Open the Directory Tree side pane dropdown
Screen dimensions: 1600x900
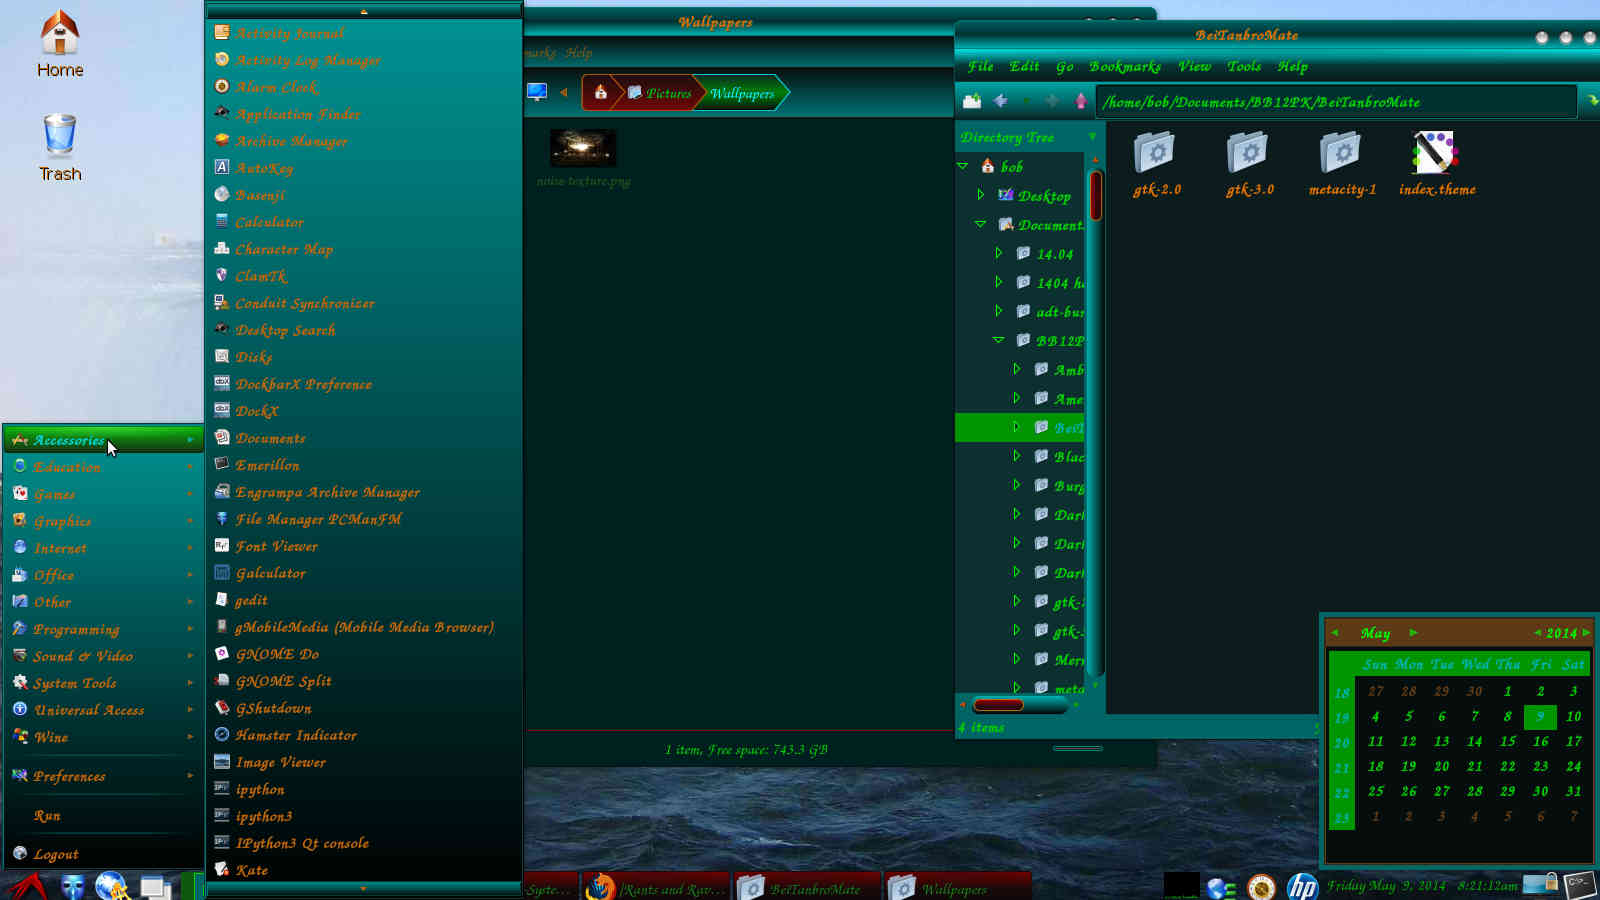[x=1092, y=137]
